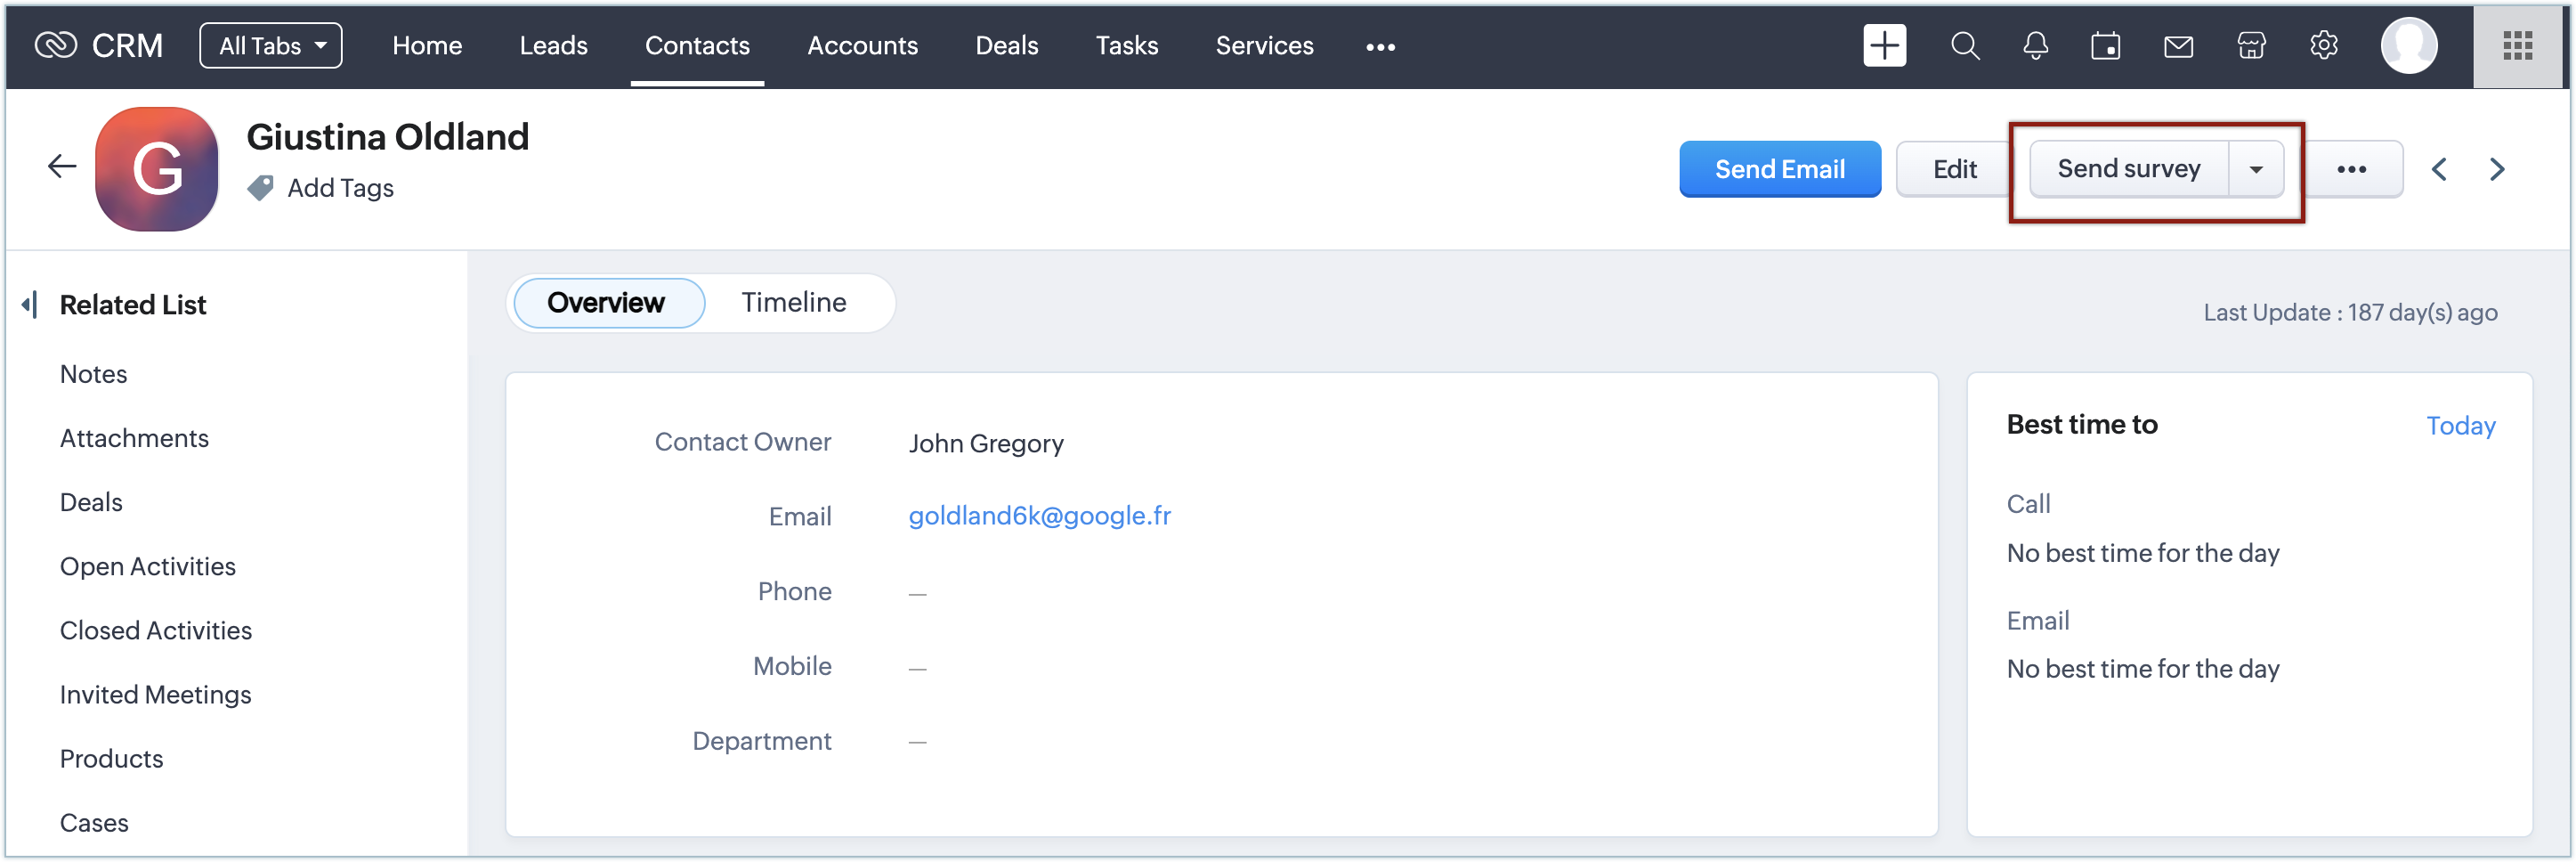Open the marketplace store icon
The height and width of the screenshot is (862, 2576).
[x=2251, y=46]
